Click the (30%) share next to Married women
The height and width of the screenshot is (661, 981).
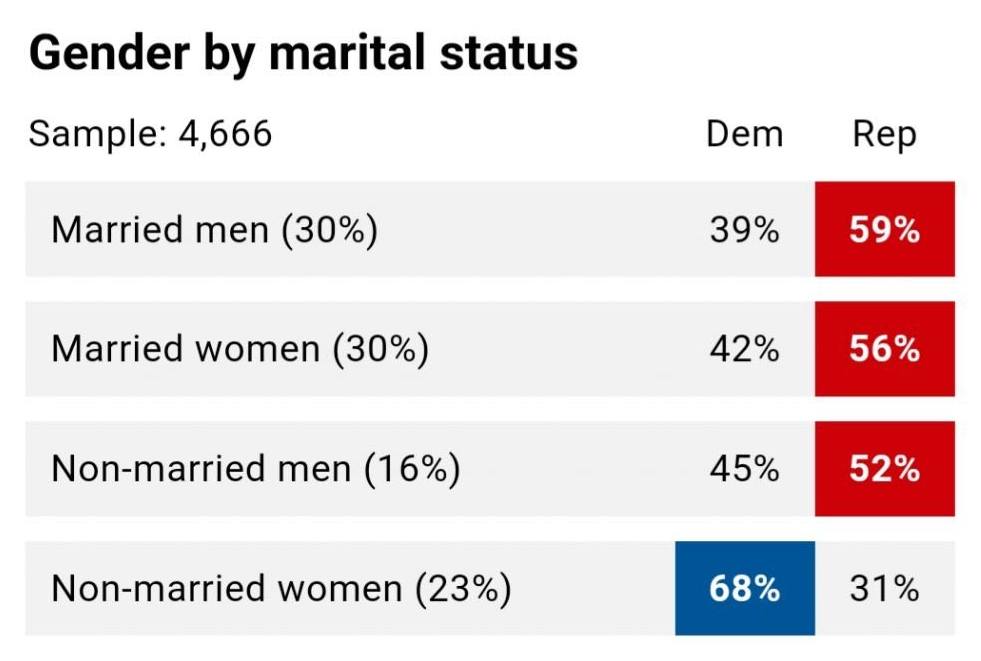coord(379,349)
